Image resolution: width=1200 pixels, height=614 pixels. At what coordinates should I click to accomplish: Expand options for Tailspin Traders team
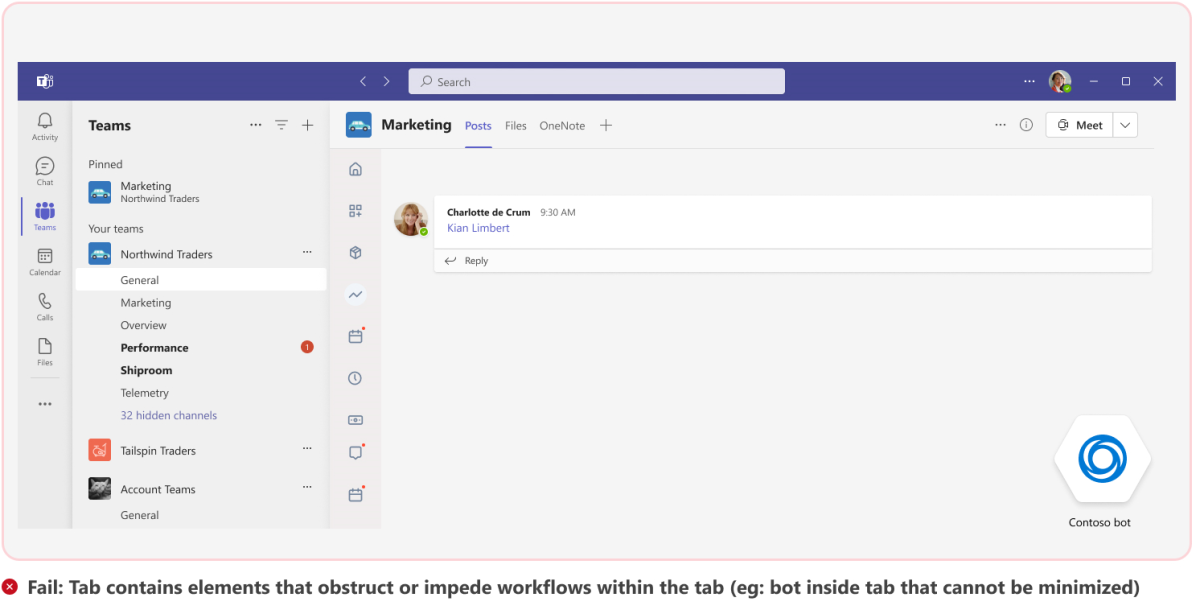pyautogui.click(x=307, y=448)
